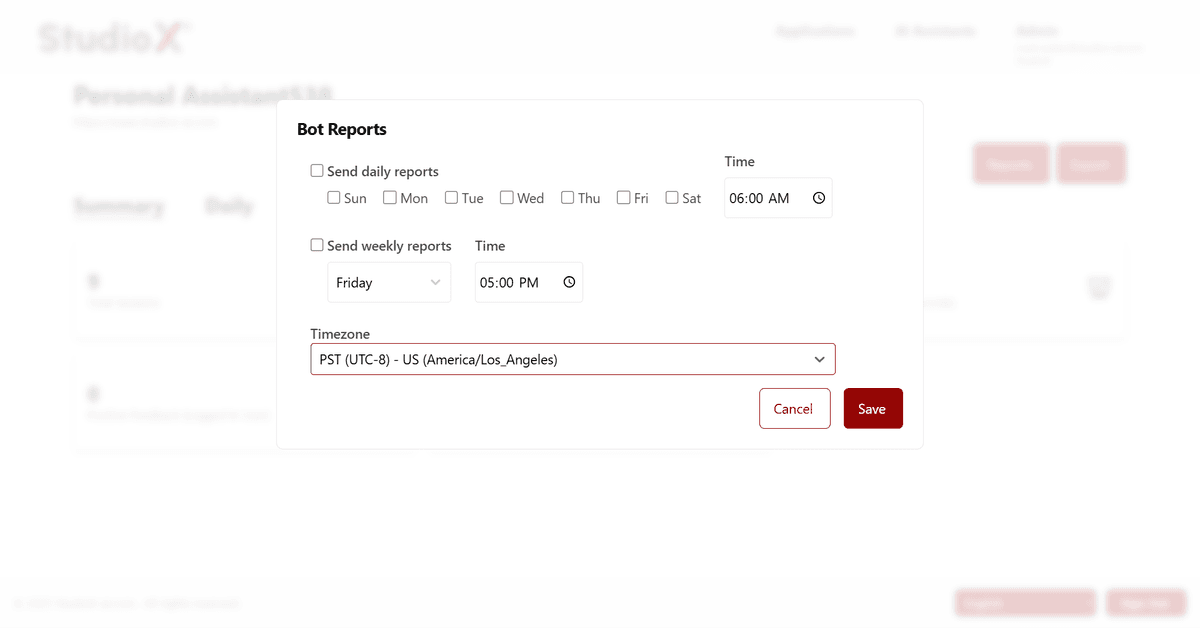Viewport: 1200px width, 630px height.
Task: Click the clock icon next to daily report time
Action: coord(818,198)
